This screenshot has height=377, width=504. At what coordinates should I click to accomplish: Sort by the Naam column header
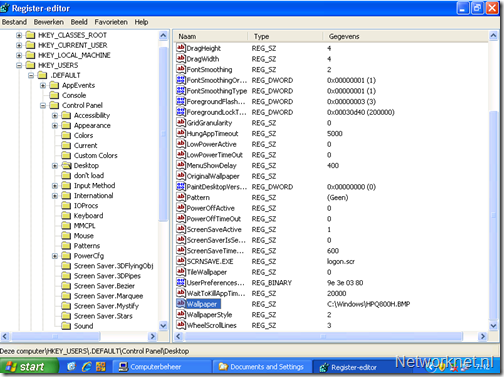tap(211, 36)
